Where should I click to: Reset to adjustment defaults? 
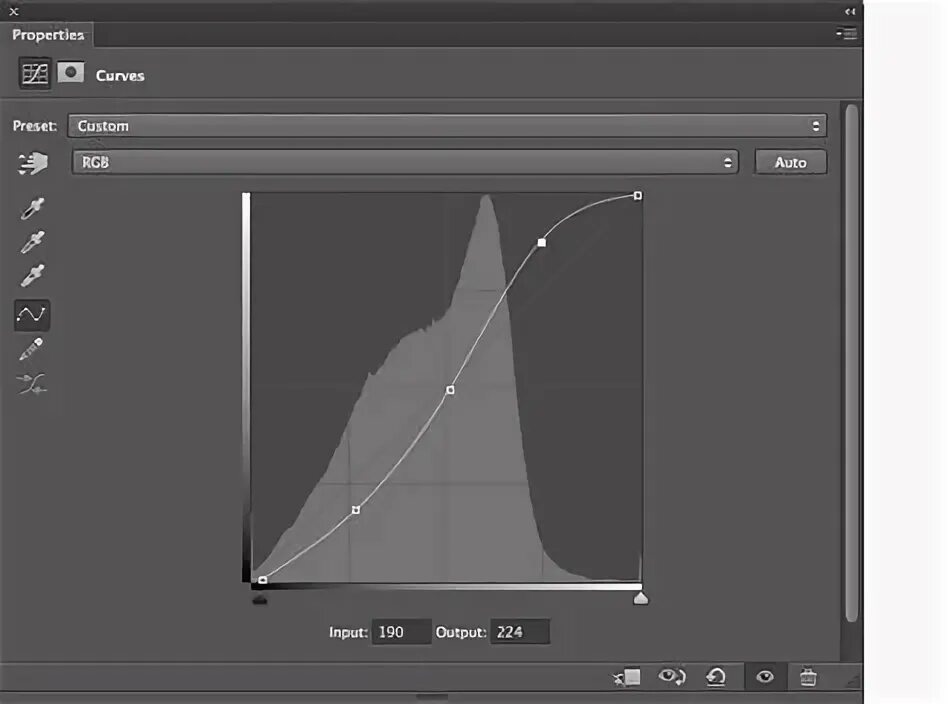click(x=716, y=677)
